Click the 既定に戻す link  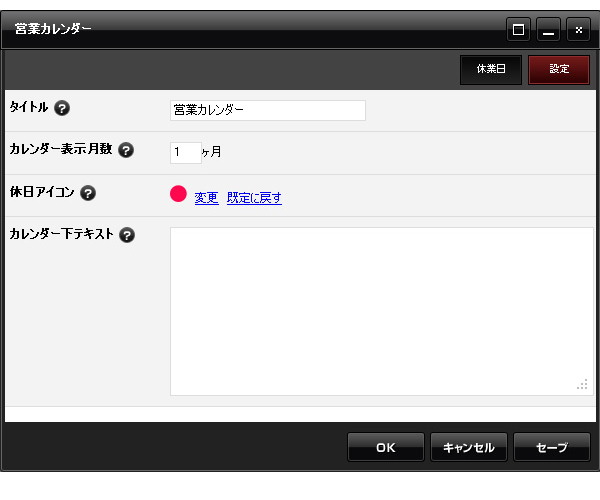pos(254,198)
